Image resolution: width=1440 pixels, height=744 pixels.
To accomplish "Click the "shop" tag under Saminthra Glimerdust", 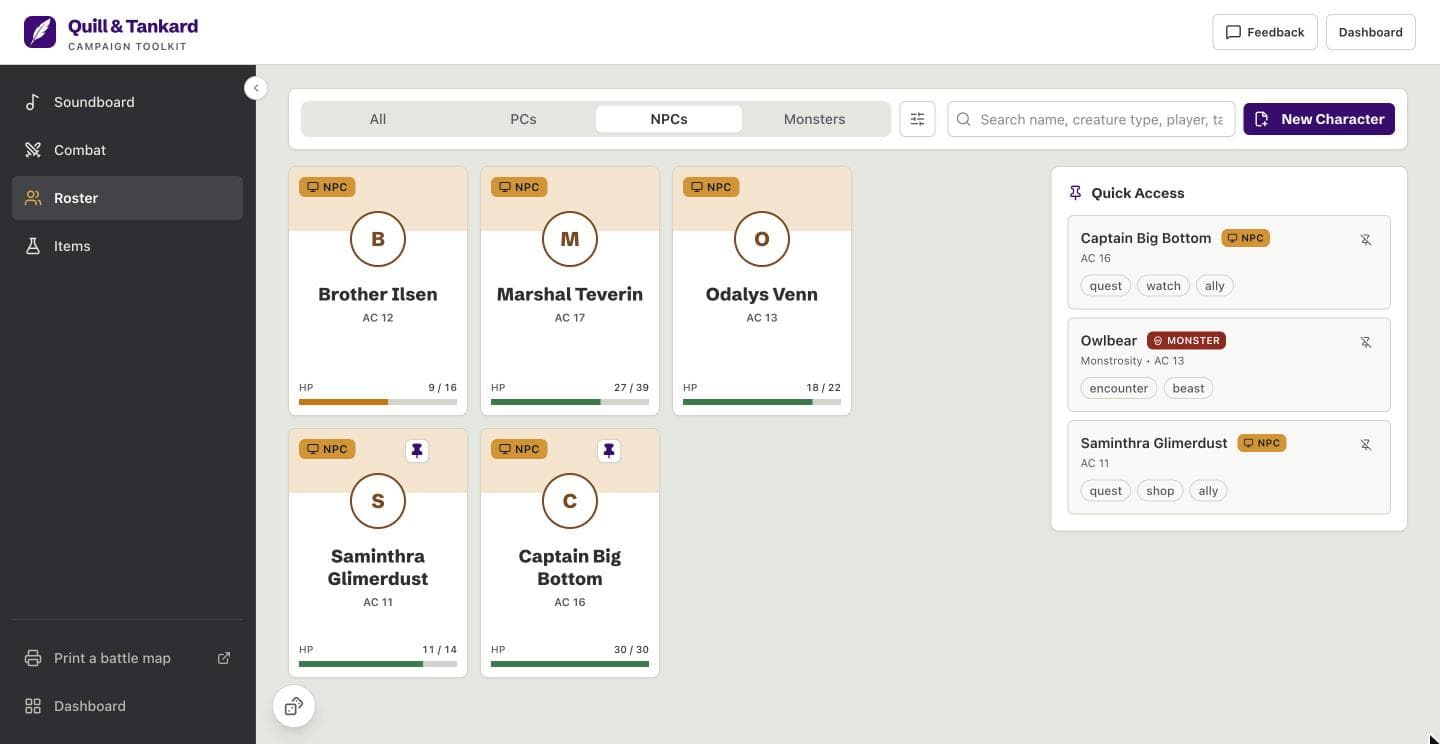I will tap(1160, 491).
